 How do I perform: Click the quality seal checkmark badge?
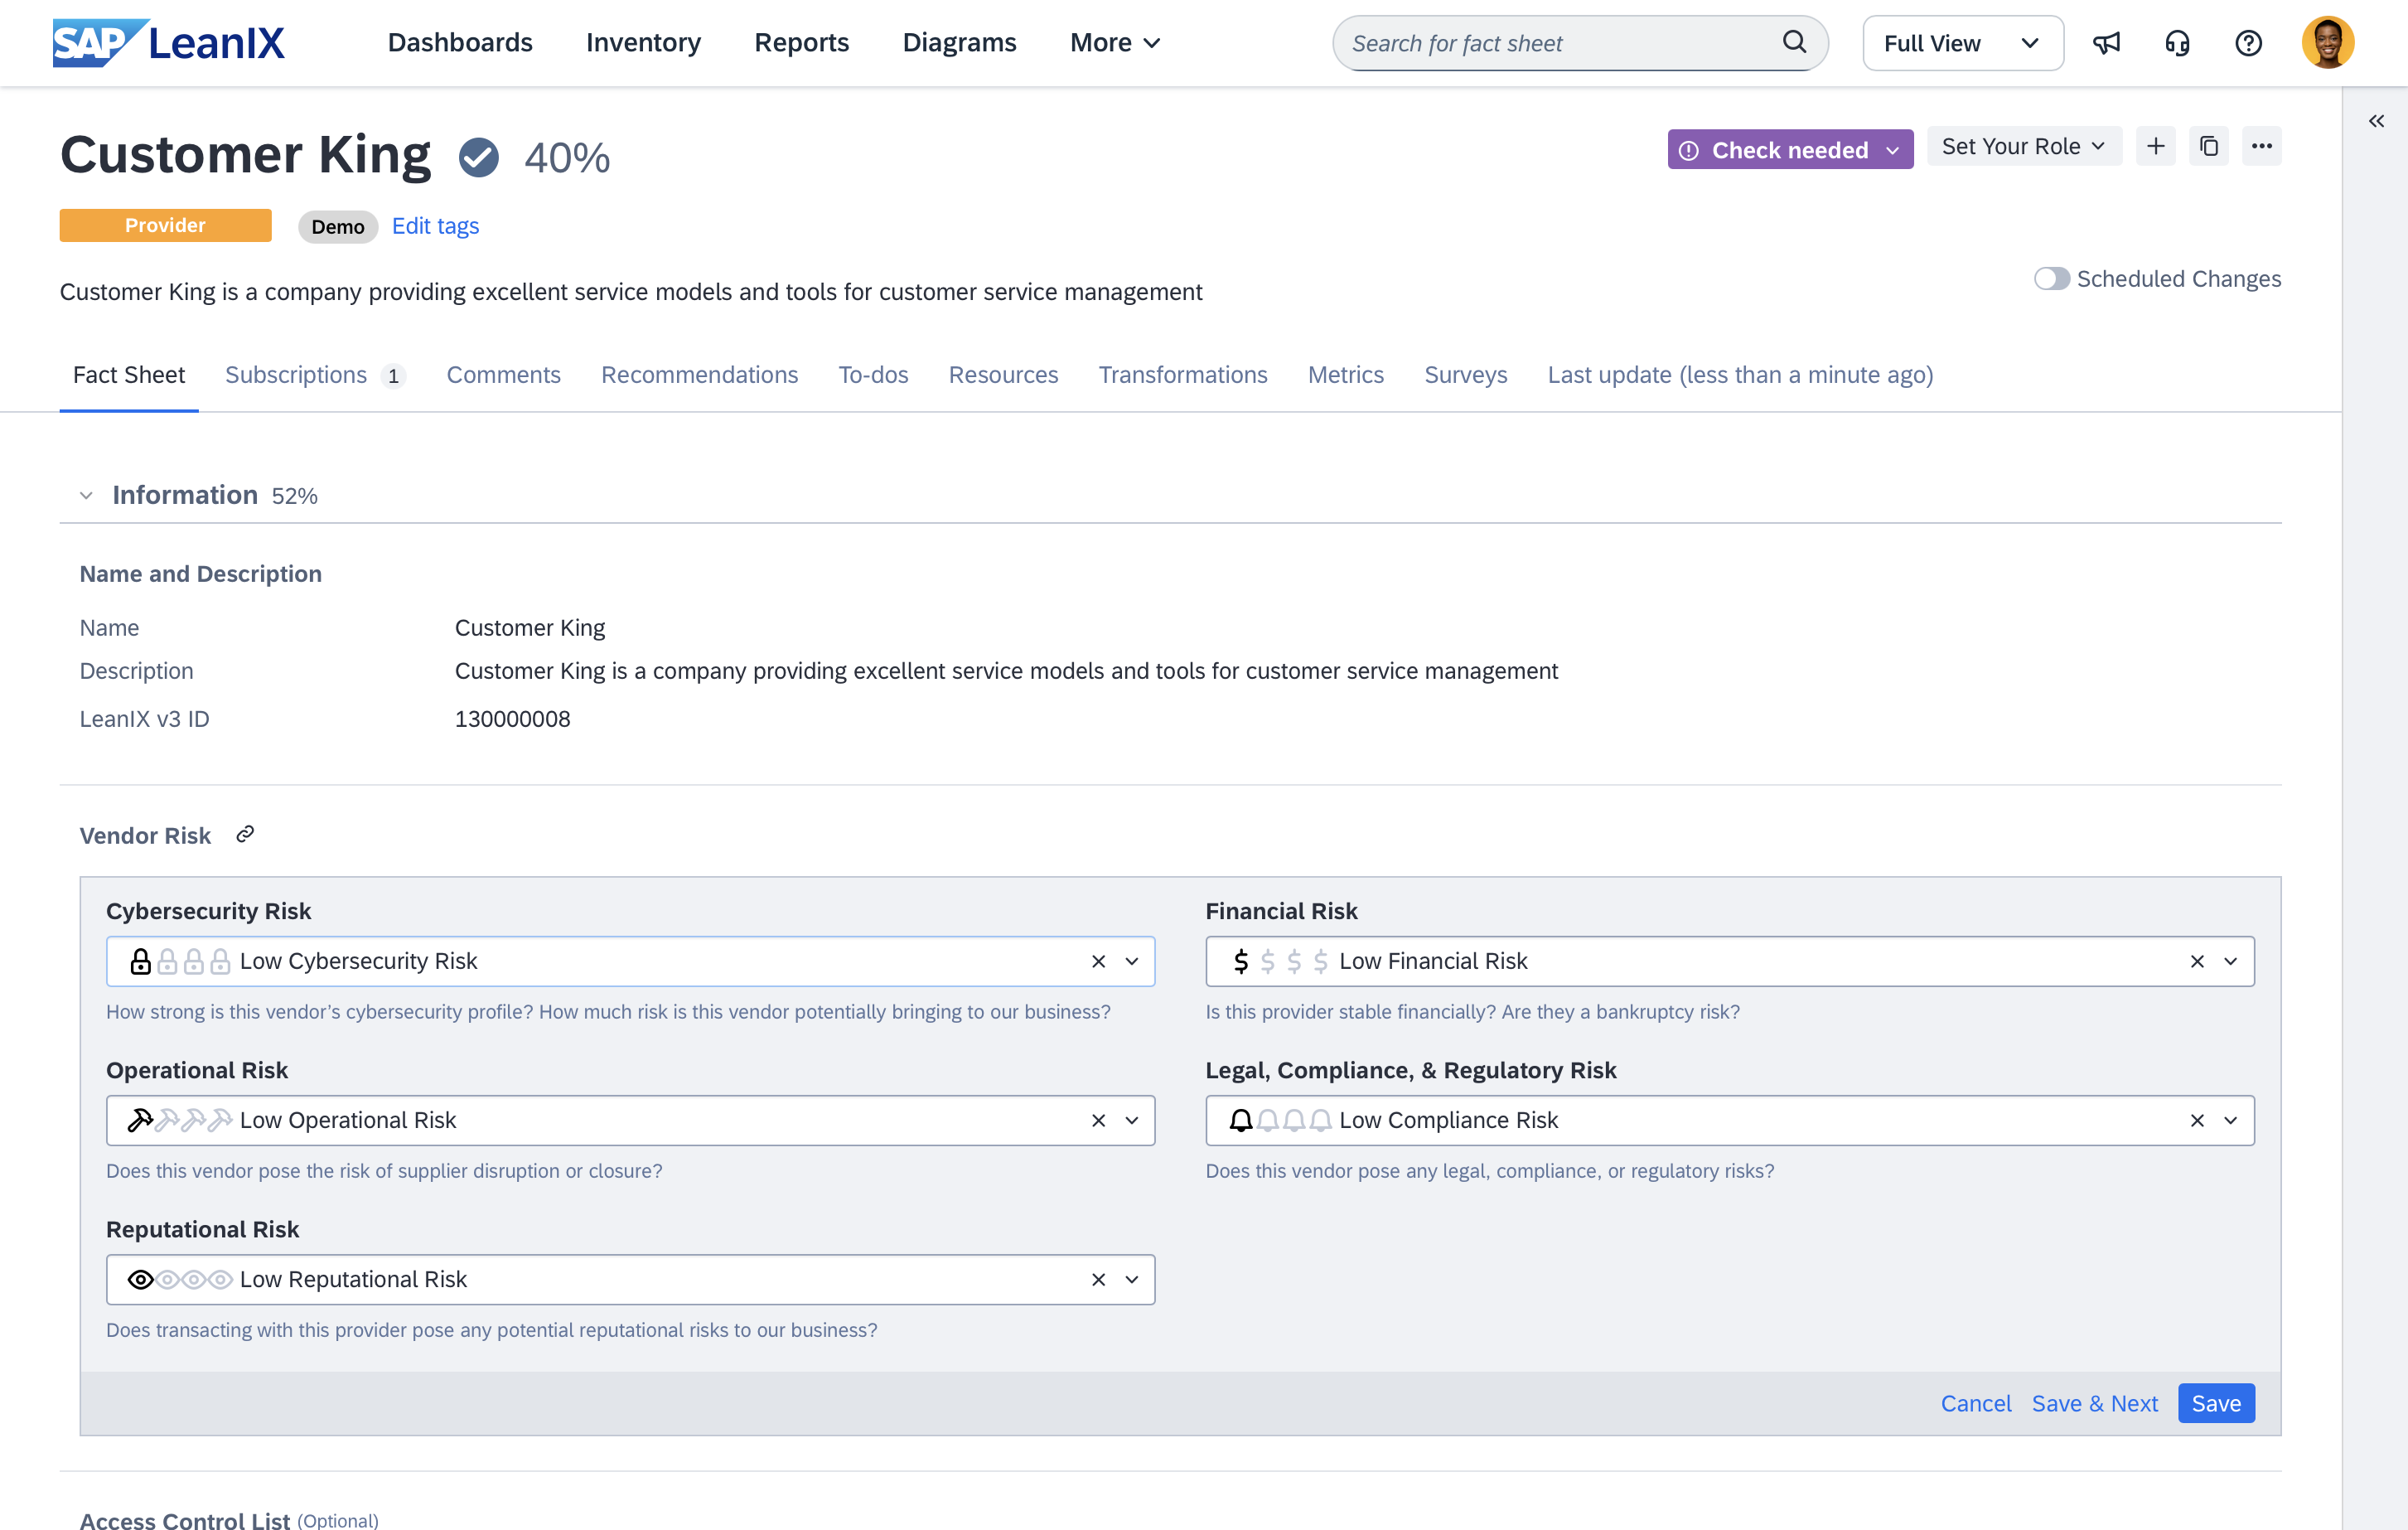pyautogui.click(x=478, y=157)
